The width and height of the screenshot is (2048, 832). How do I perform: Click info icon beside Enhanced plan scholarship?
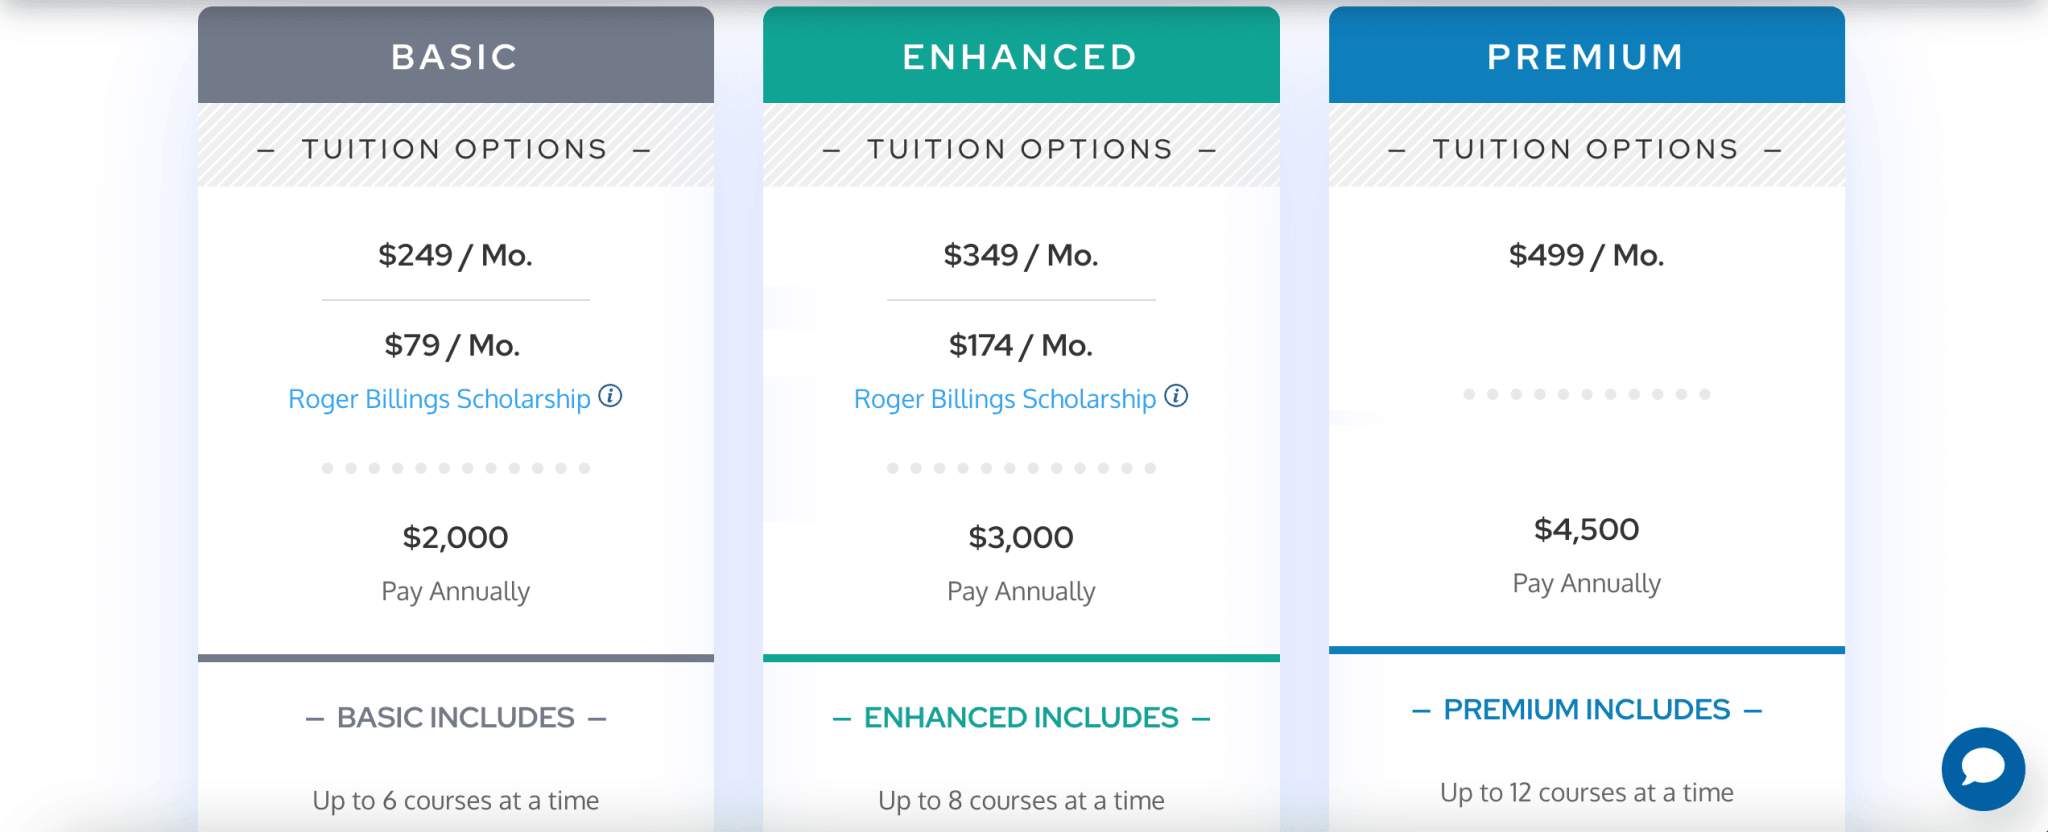[x=1176, y=396]
